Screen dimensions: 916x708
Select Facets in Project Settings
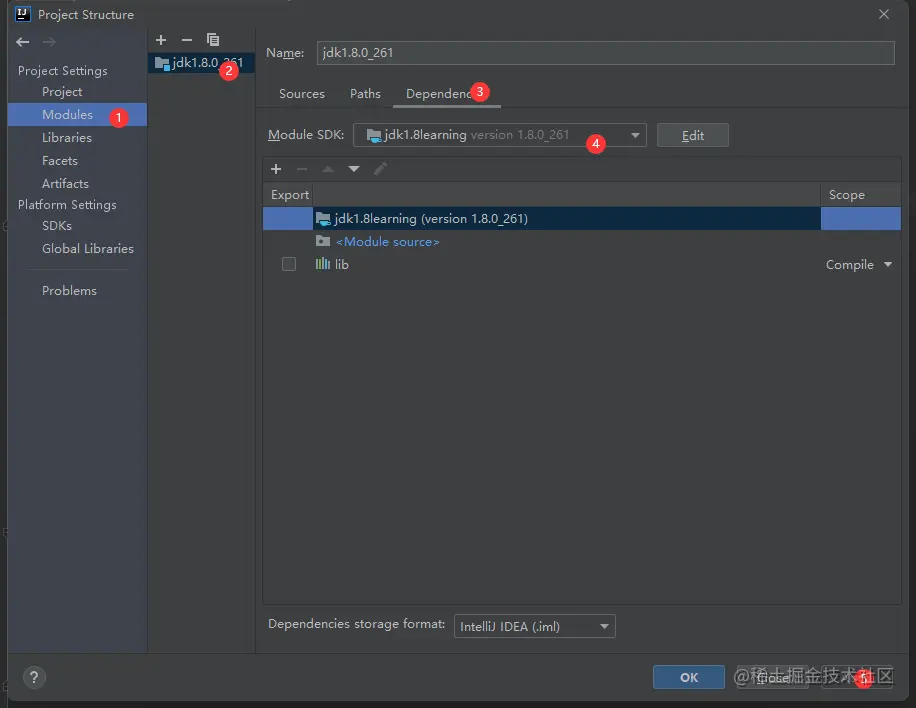(60, 161)
